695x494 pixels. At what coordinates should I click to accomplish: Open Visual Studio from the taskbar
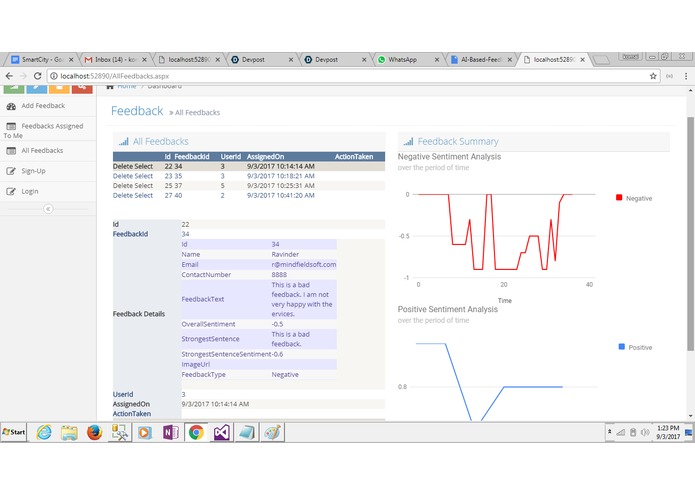pos(222,432)
